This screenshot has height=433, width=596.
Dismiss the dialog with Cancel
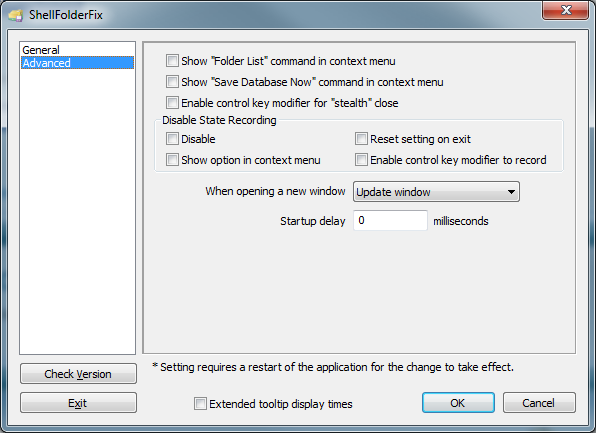coord(539,403)
